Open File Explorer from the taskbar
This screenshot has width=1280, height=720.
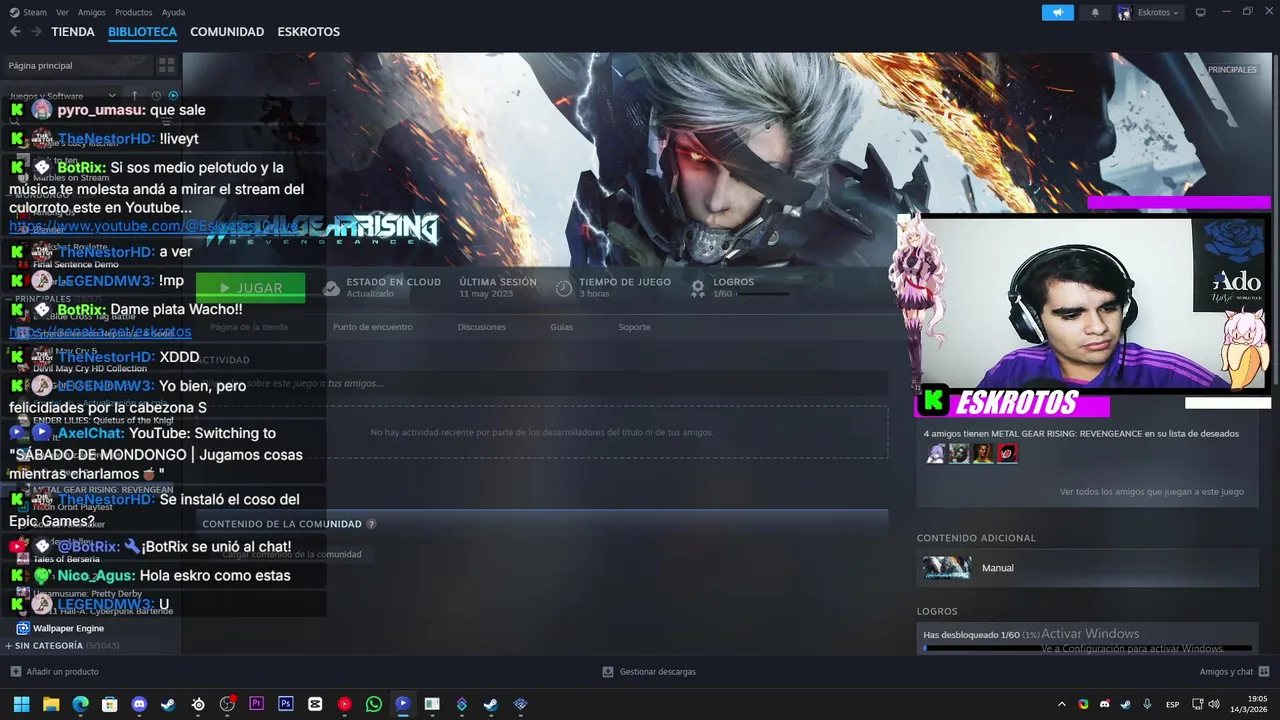pyautogui.click(x=51, y=704)
